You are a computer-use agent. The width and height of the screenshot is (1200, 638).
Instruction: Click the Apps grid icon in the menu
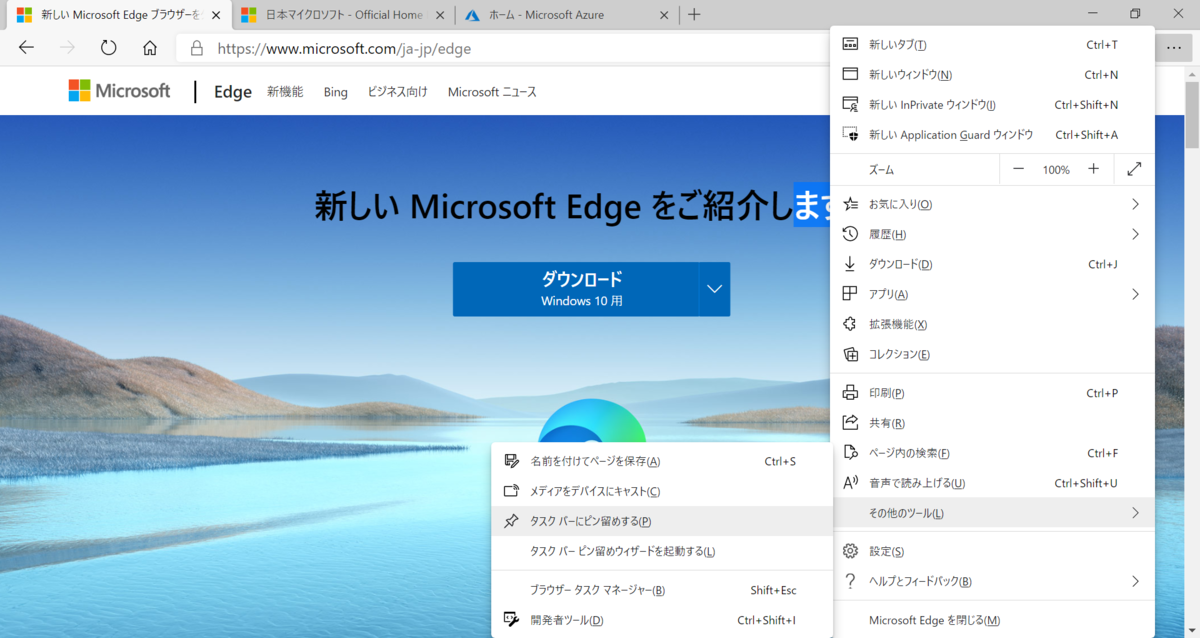(851, 294)
